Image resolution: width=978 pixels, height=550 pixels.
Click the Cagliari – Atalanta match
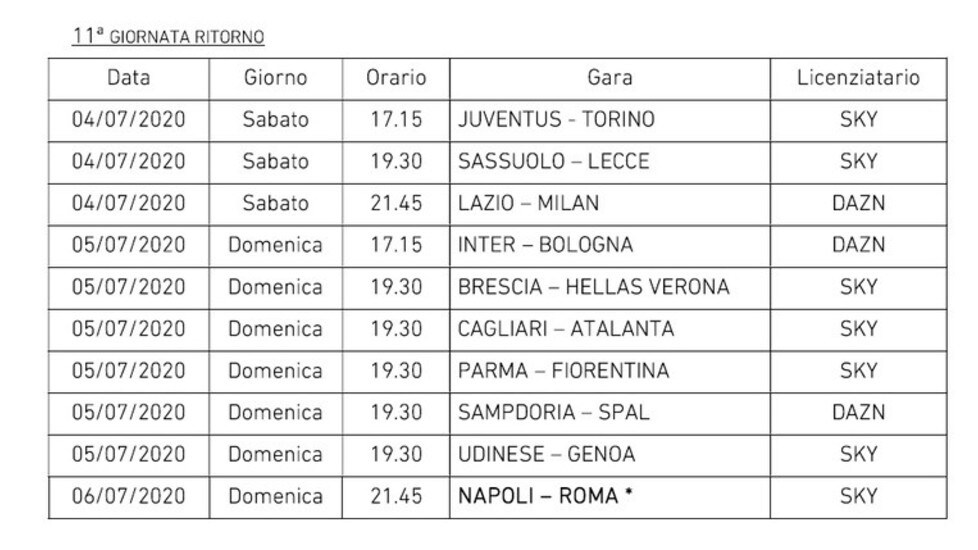pos(566,328)
